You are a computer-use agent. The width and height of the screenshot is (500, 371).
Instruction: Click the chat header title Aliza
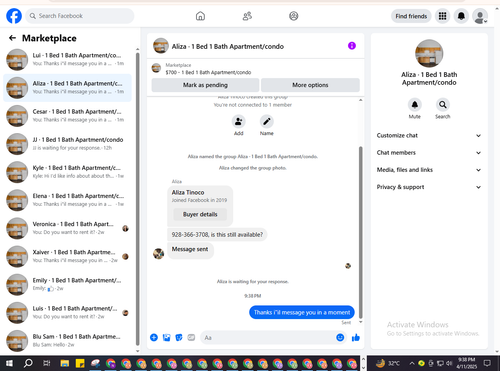tap(228, 46)
